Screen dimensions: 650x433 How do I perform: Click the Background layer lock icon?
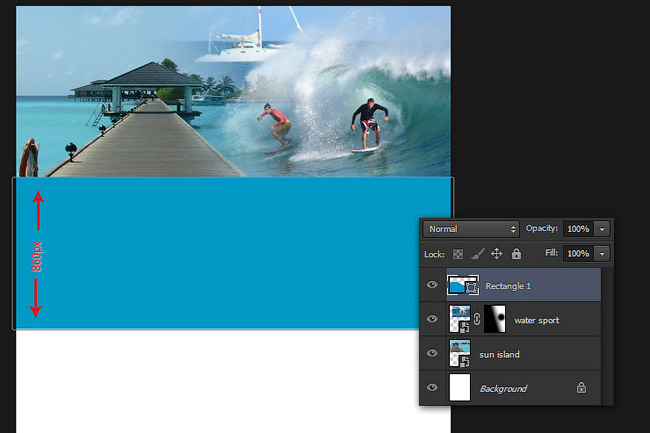(581, 387)
